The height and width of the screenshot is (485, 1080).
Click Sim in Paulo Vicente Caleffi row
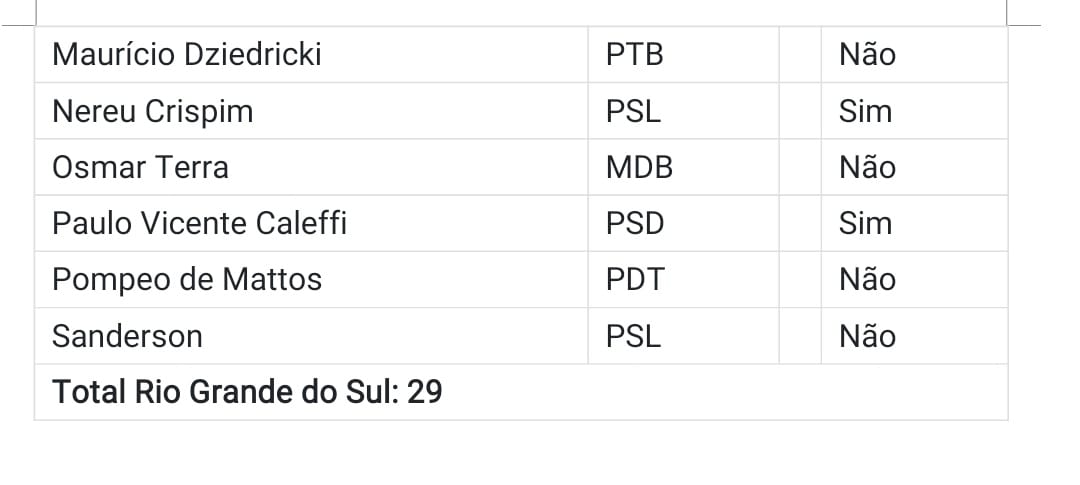click(x=865, y=223)
